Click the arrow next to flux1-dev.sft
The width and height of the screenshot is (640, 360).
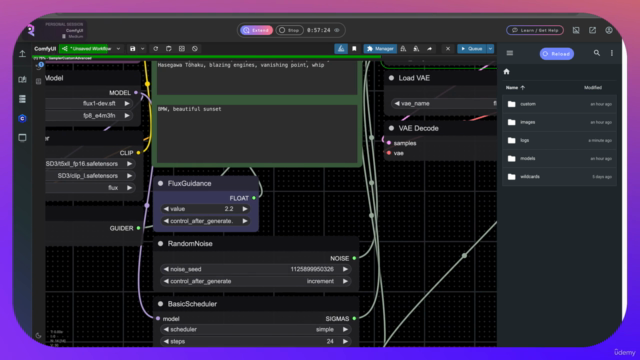pyautogui.click(x=127, y=103)
